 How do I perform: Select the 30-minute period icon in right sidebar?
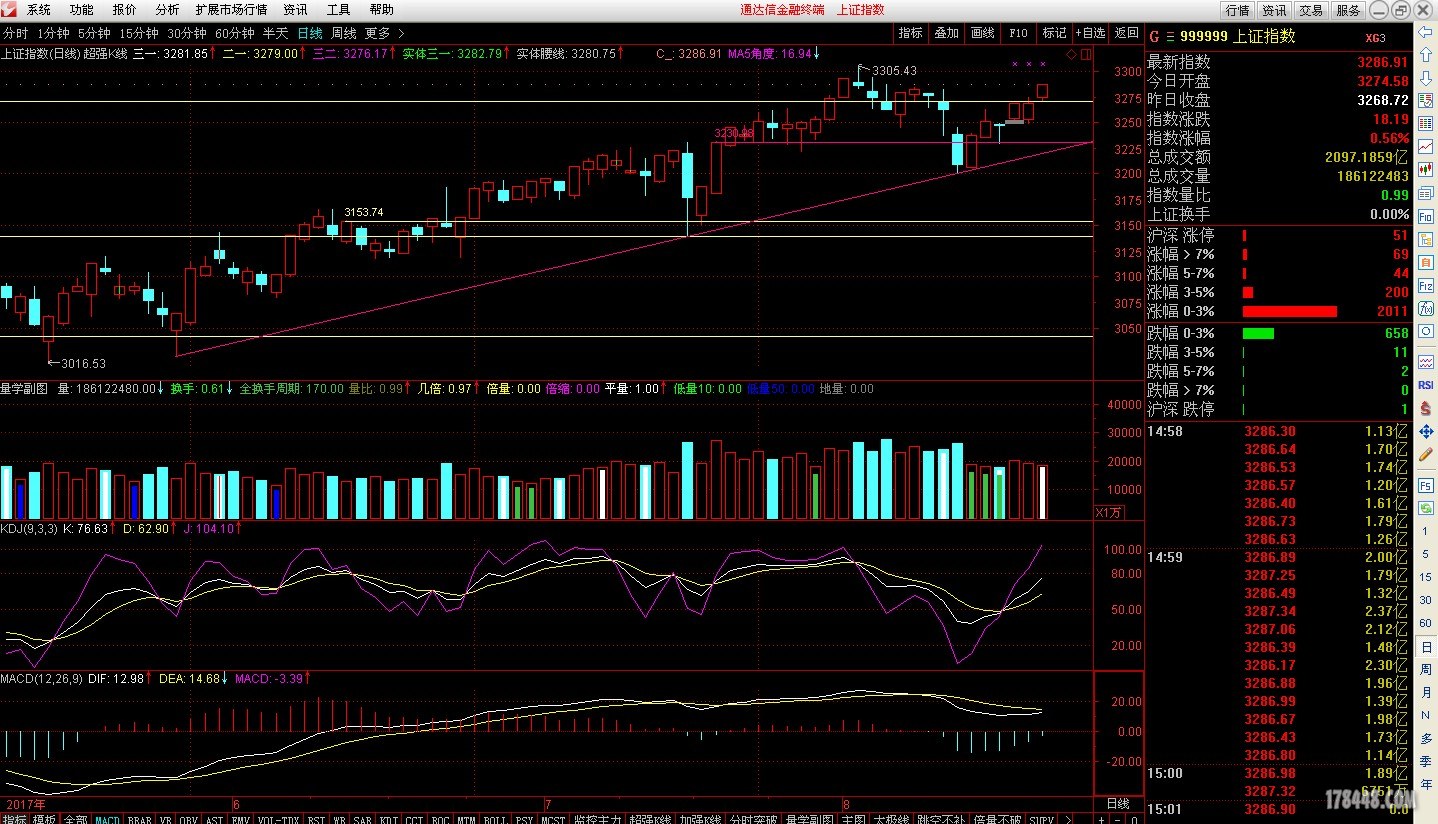(x=1426, y=600)
